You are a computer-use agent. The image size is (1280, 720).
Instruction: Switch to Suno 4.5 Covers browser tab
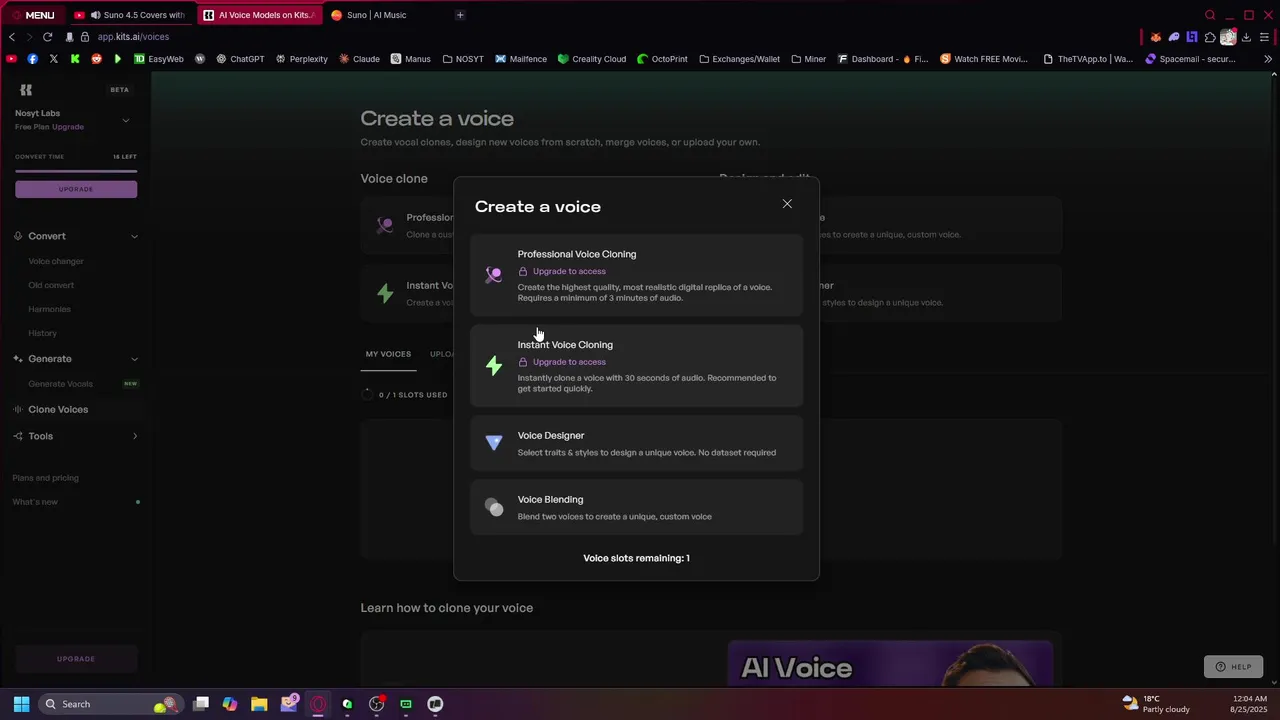[x=130, y=15]
